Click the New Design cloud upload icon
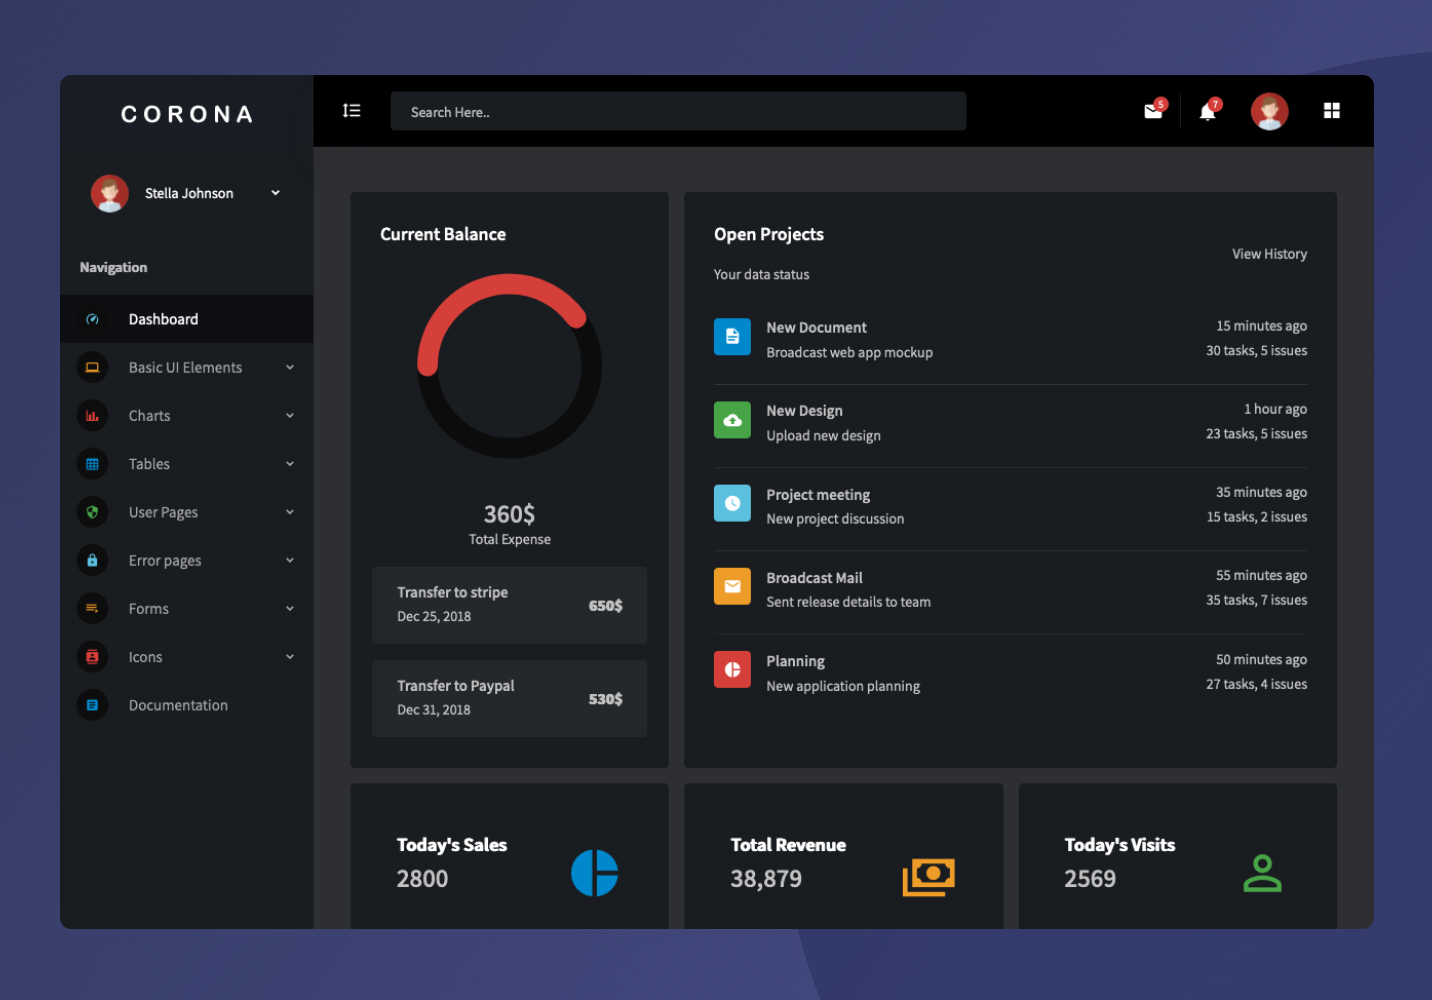This screenshot has height=1000, width=1432. point(732,420)
